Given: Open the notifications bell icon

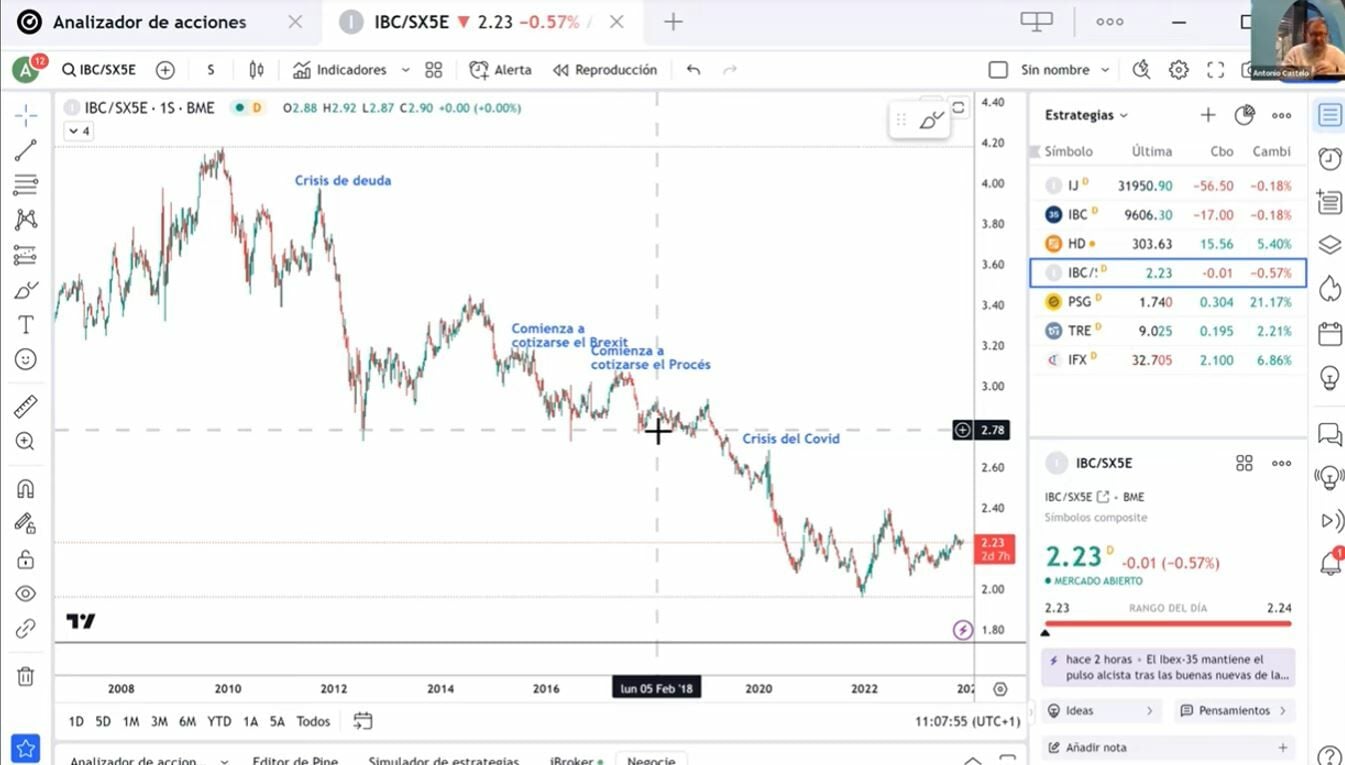Looking at the screenshot, I should [1329, 562].
